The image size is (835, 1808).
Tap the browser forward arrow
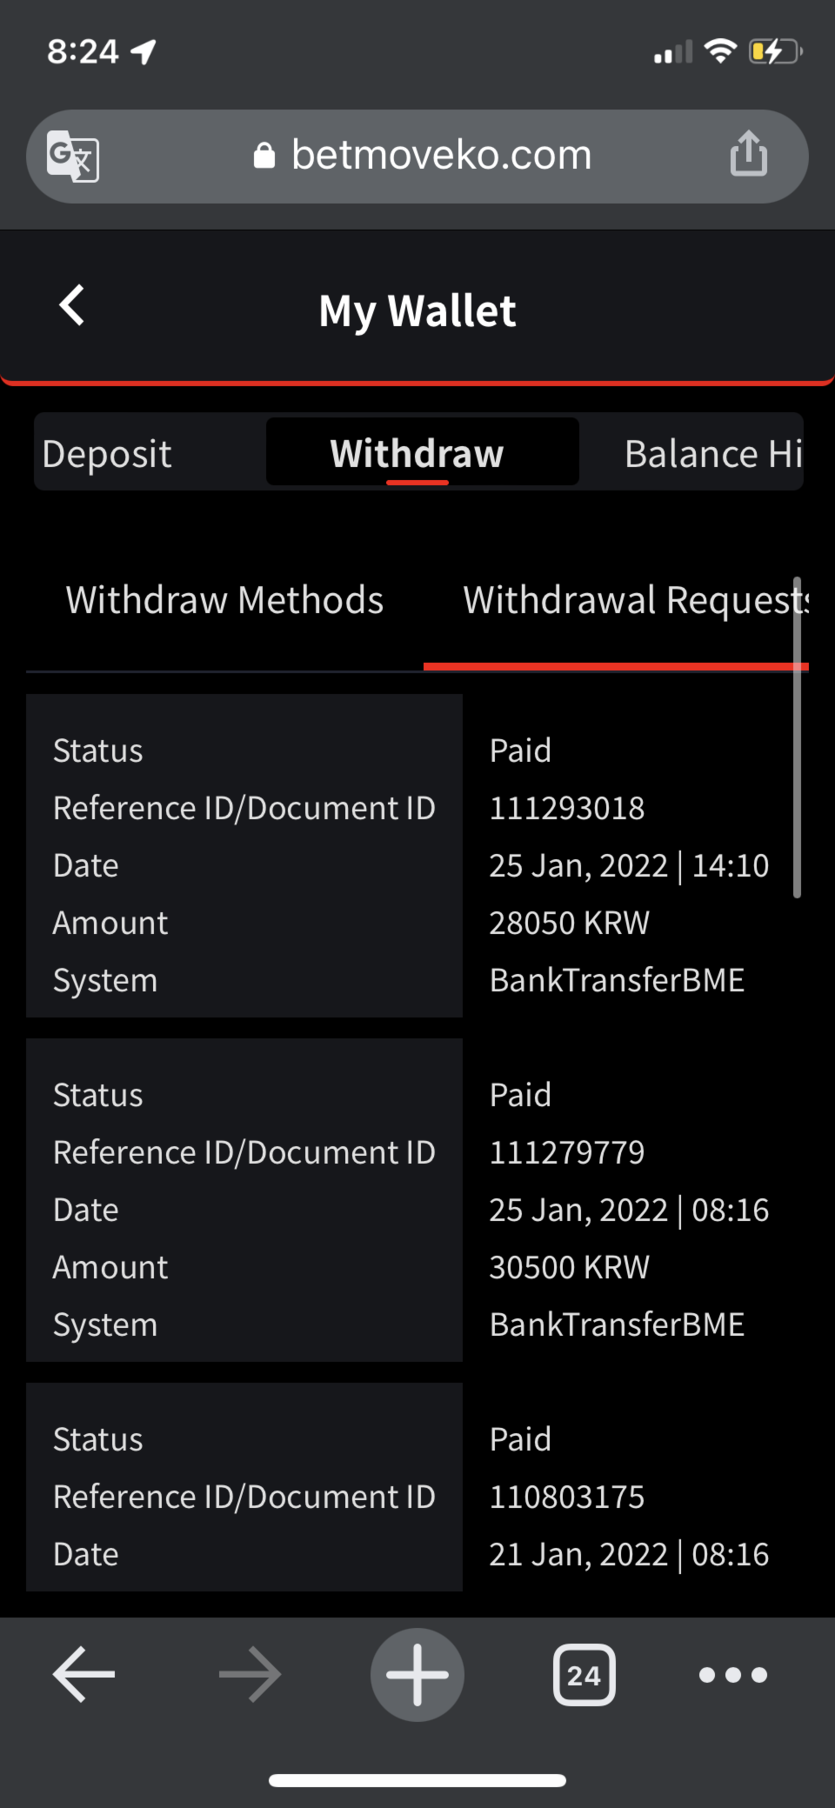point(250,1674)
